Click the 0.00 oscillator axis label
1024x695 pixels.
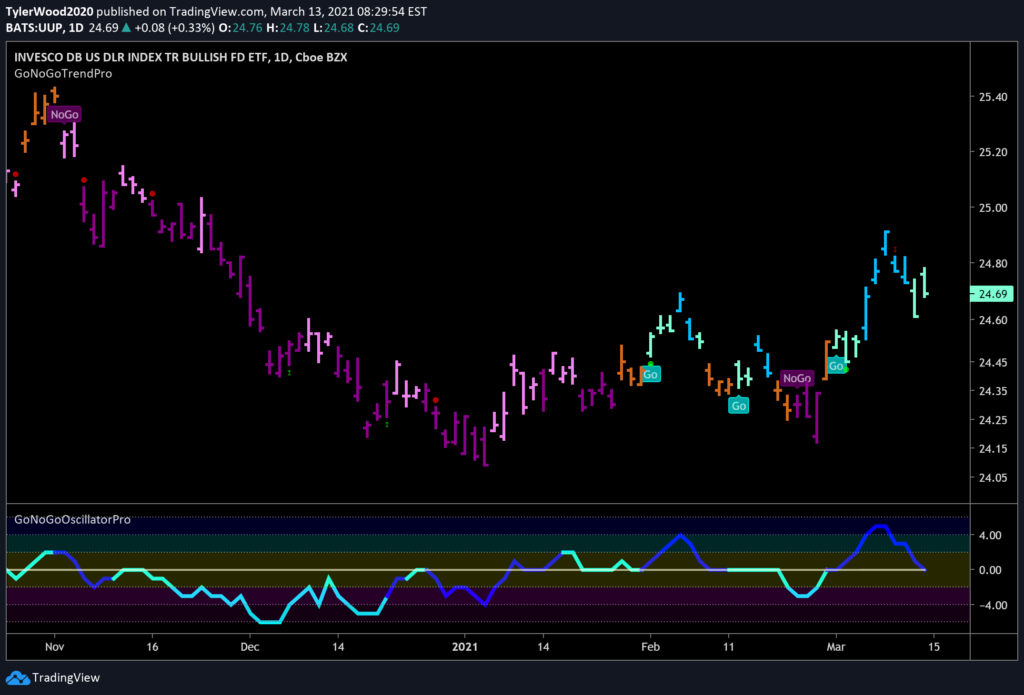tap(992, 570)
